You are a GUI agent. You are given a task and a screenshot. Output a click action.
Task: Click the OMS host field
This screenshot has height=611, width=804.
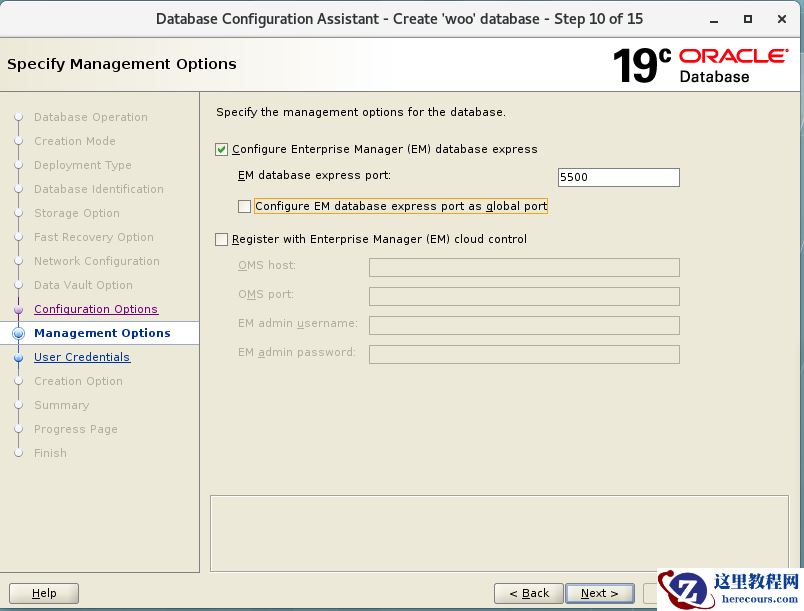pyautogui.click(x=524, y=268)
